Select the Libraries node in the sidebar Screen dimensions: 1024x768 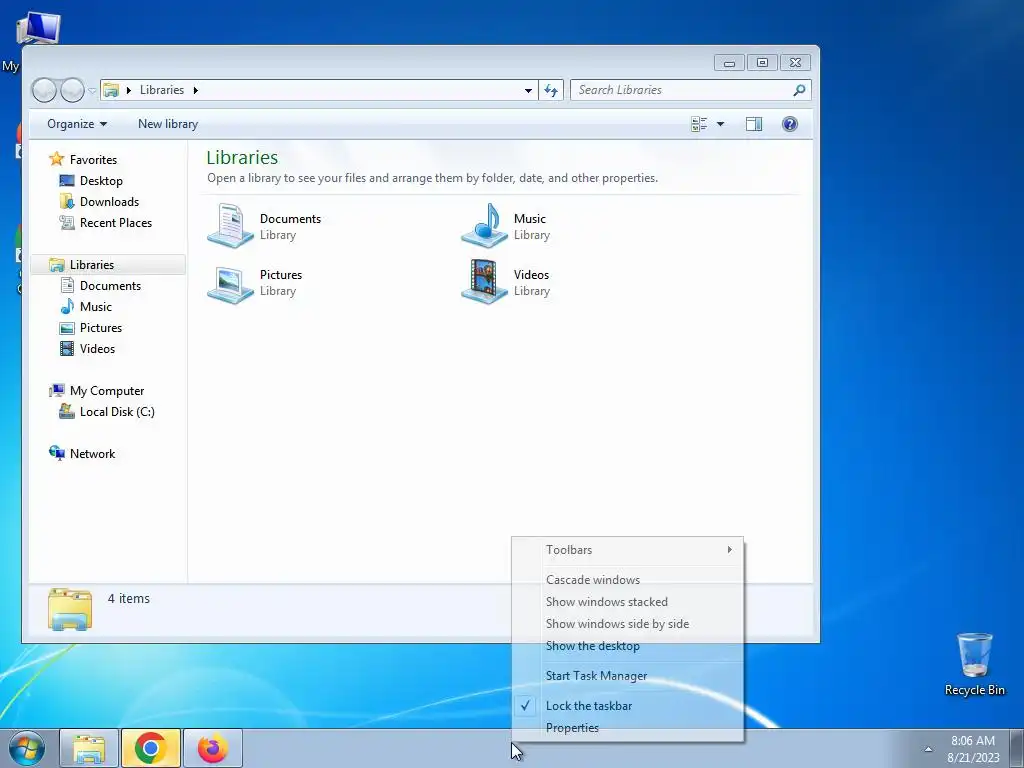[x=108, y=264]
